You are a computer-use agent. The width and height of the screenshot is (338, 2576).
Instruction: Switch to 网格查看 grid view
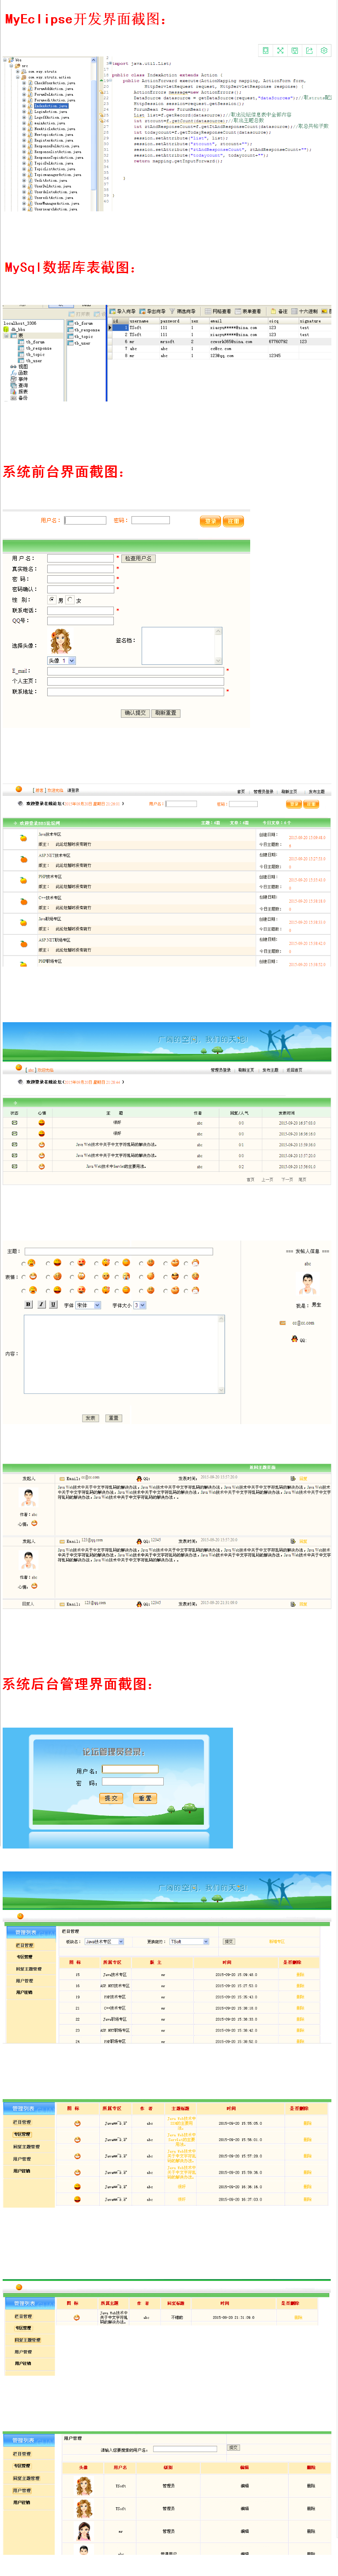pyautogui.click(x=218, y=311)
